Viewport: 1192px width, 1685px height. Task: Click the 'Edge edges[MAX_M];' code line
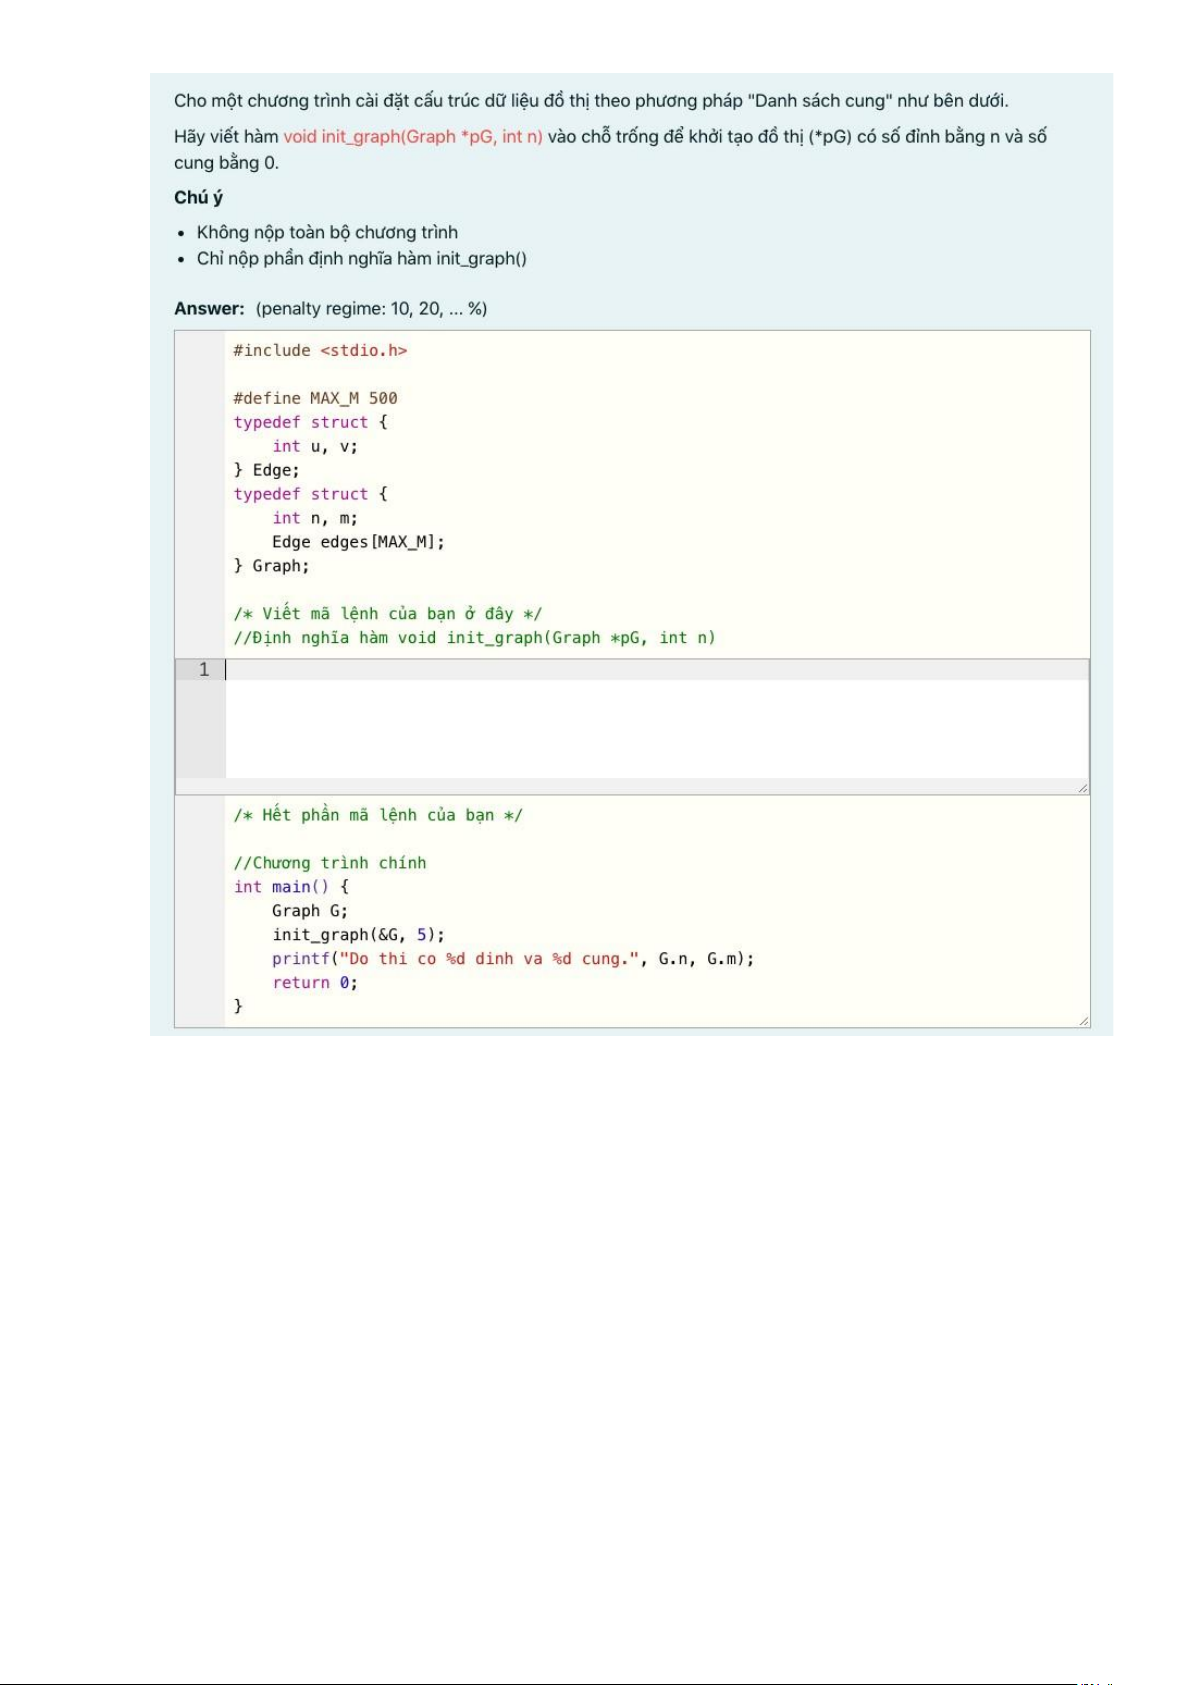358,542
